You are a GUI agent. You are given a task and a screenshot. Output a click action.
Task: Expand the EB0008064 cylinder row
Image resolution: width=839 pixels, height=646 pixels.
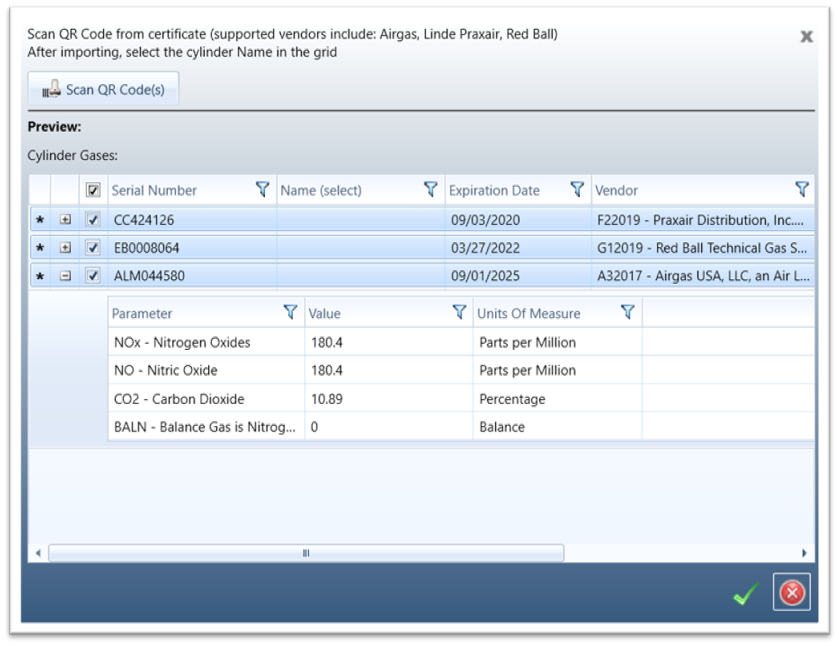65,248
